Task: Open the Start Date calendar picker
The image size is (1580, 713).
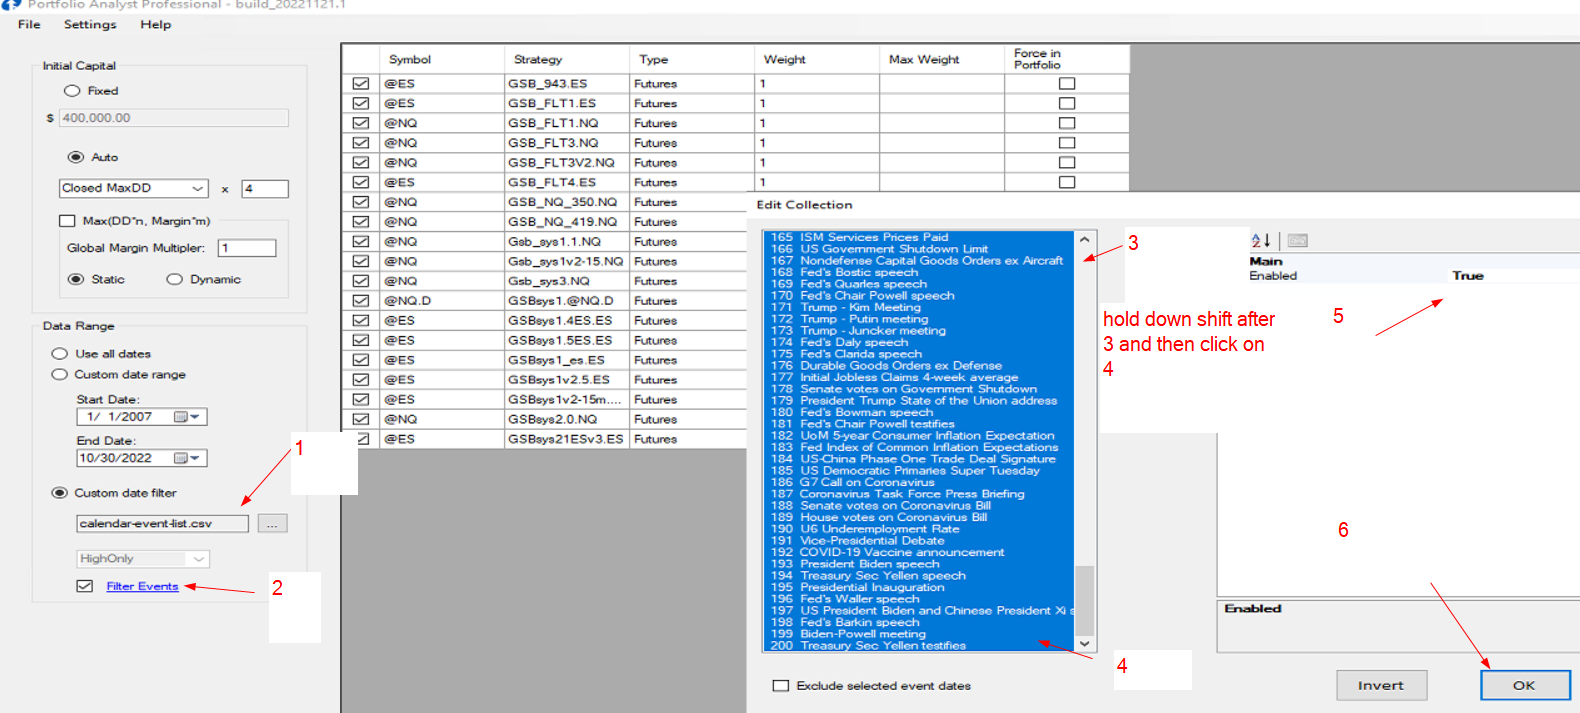Action: click(x=187, y=417)
